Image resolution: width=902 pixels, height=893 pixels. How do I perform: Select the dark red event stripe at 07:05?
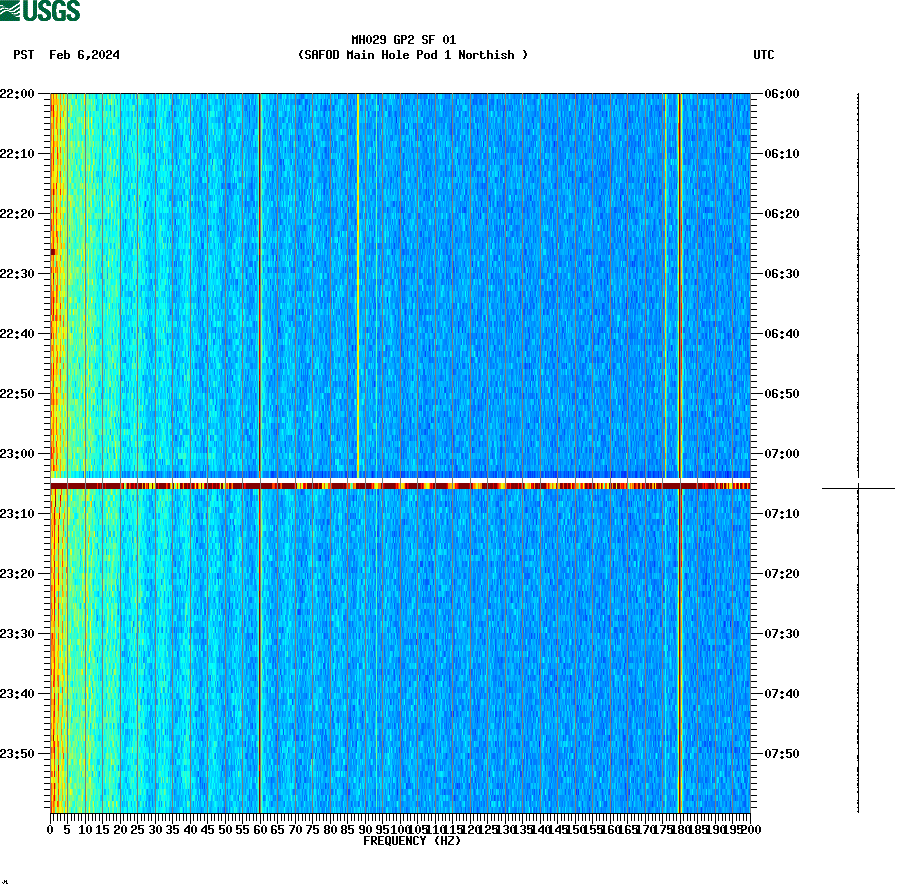click(400, 487)
